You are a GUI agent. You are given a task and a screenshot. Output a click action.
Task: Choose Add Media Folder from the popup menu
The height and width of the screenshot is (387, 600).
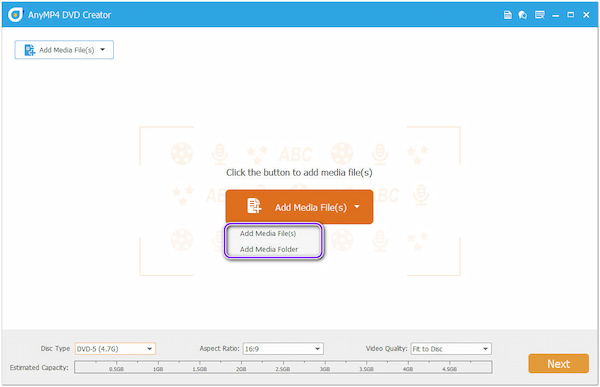point(269,249)
